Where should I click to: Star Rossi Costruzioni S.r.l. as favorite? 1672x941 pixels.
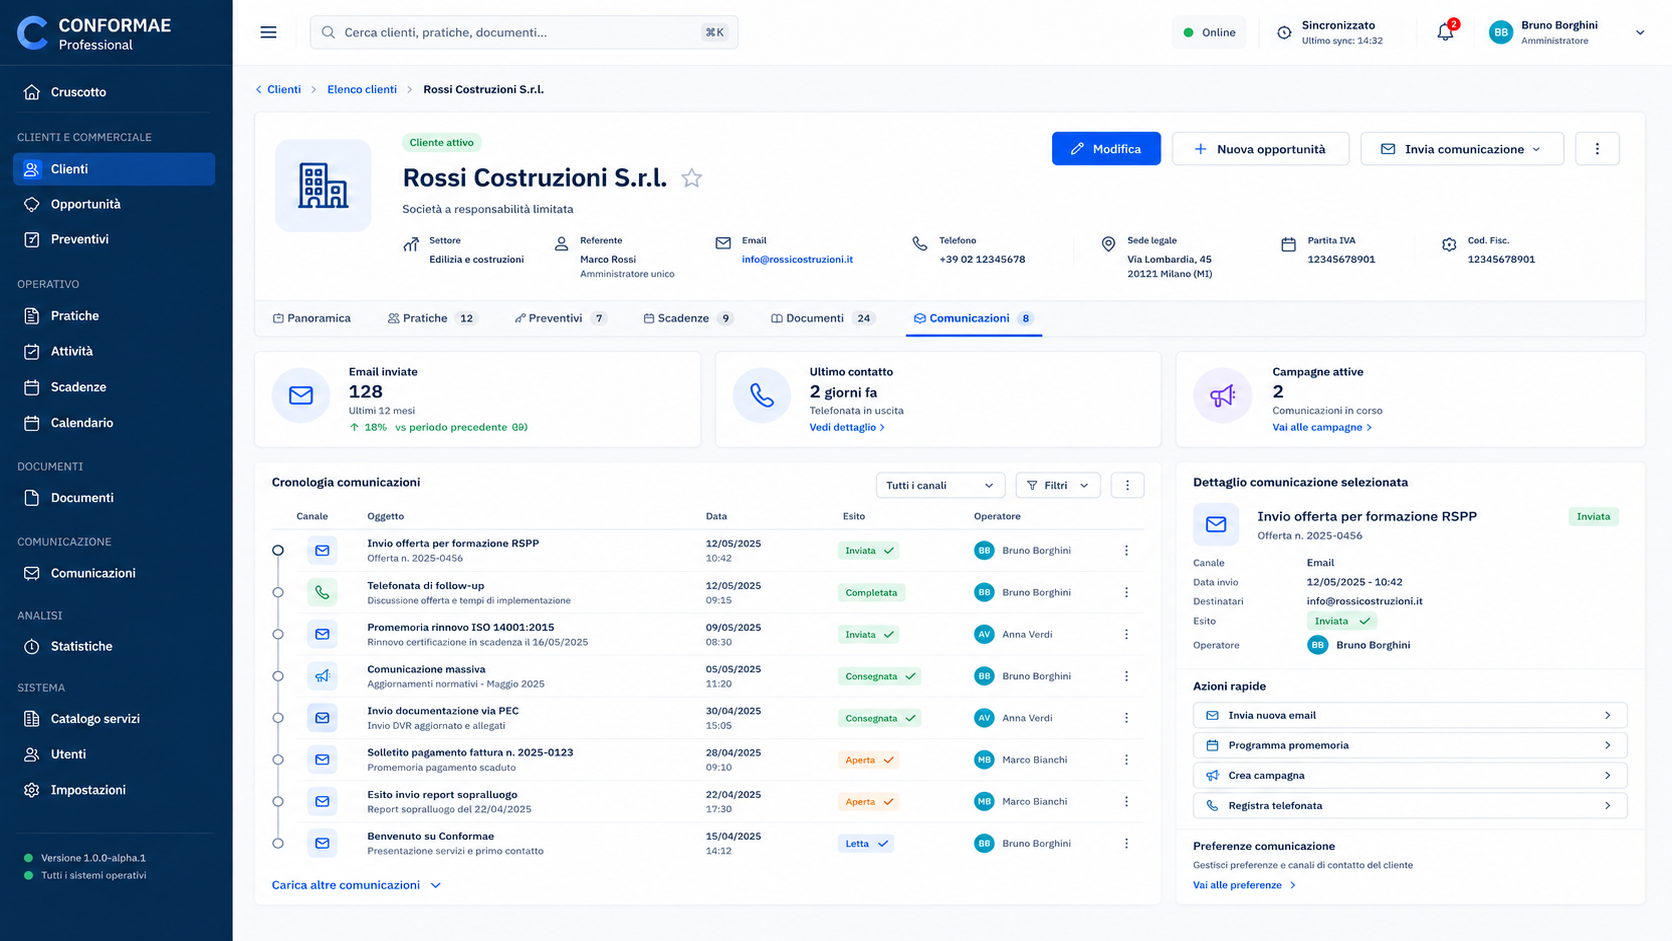tap(691, 178)
